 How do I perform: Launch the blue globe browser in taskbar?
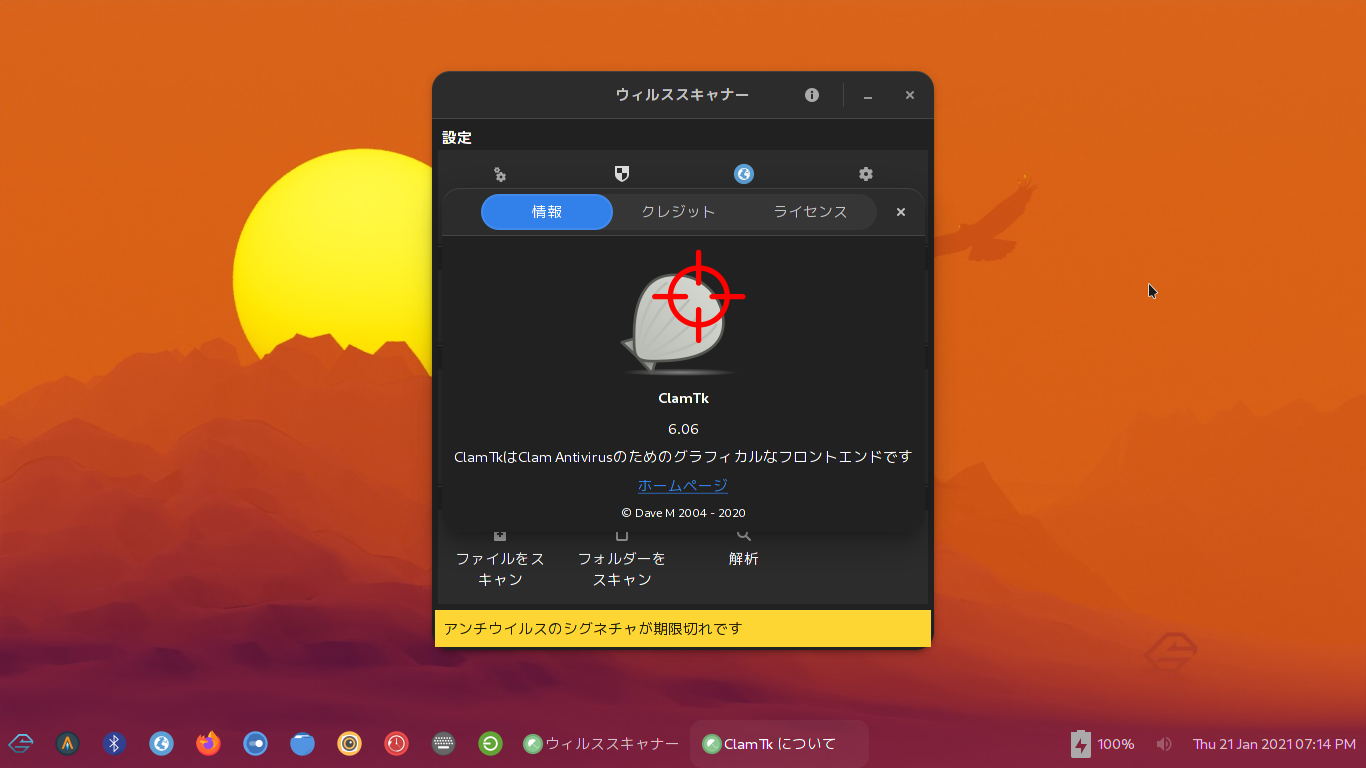161,743
